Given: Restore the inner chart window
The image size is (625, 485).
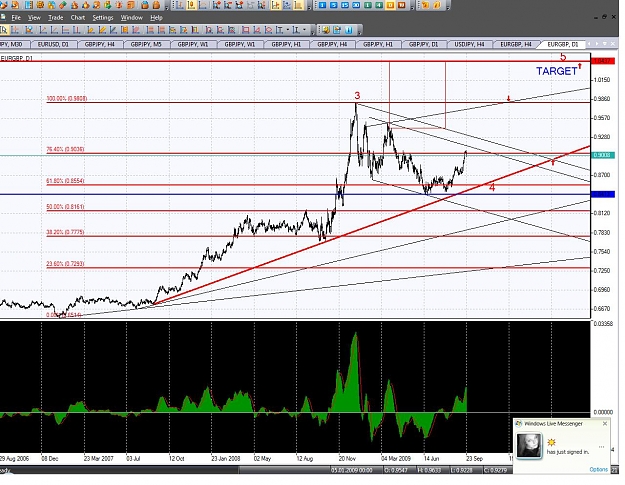Looking at the screenshot, I should pos(604,17).
